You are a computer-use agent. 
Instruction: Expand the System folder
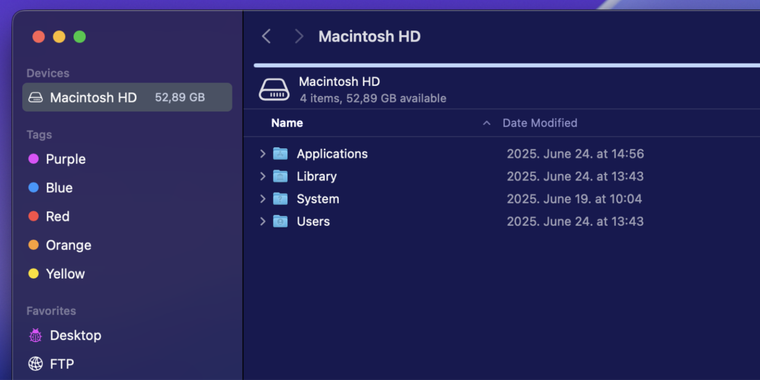pyautogui.click(x=263, y=199)
